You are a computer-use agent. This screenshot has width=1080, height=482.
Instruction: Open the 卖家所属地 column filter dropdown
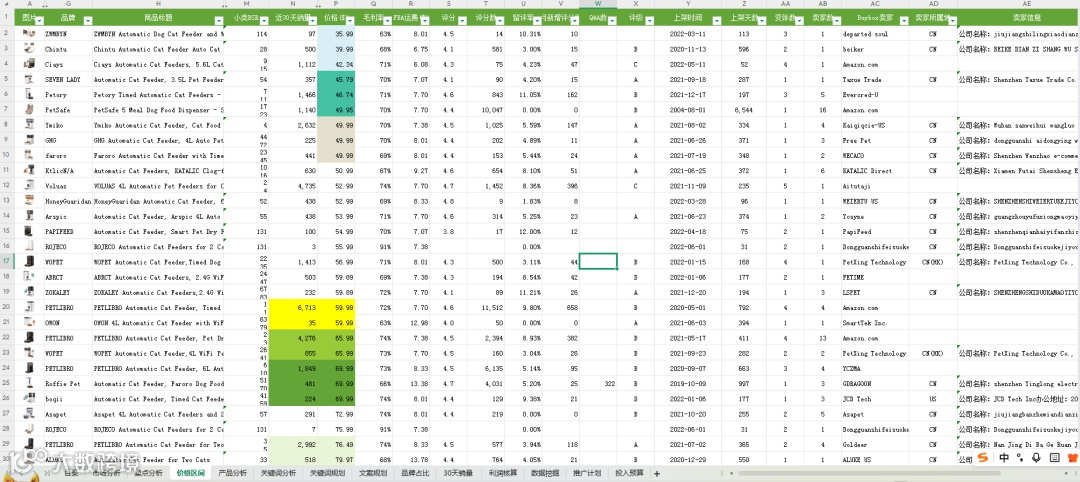click(x=951, y=21)
